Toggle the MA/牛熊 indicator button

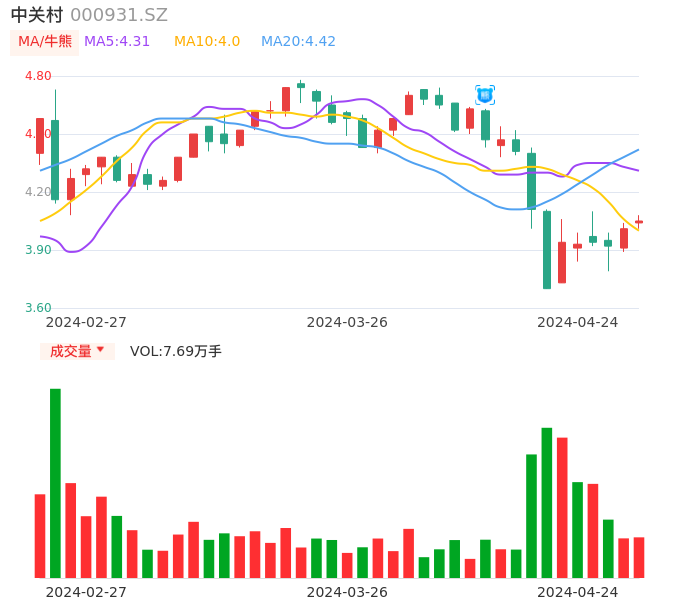point(45,42)
